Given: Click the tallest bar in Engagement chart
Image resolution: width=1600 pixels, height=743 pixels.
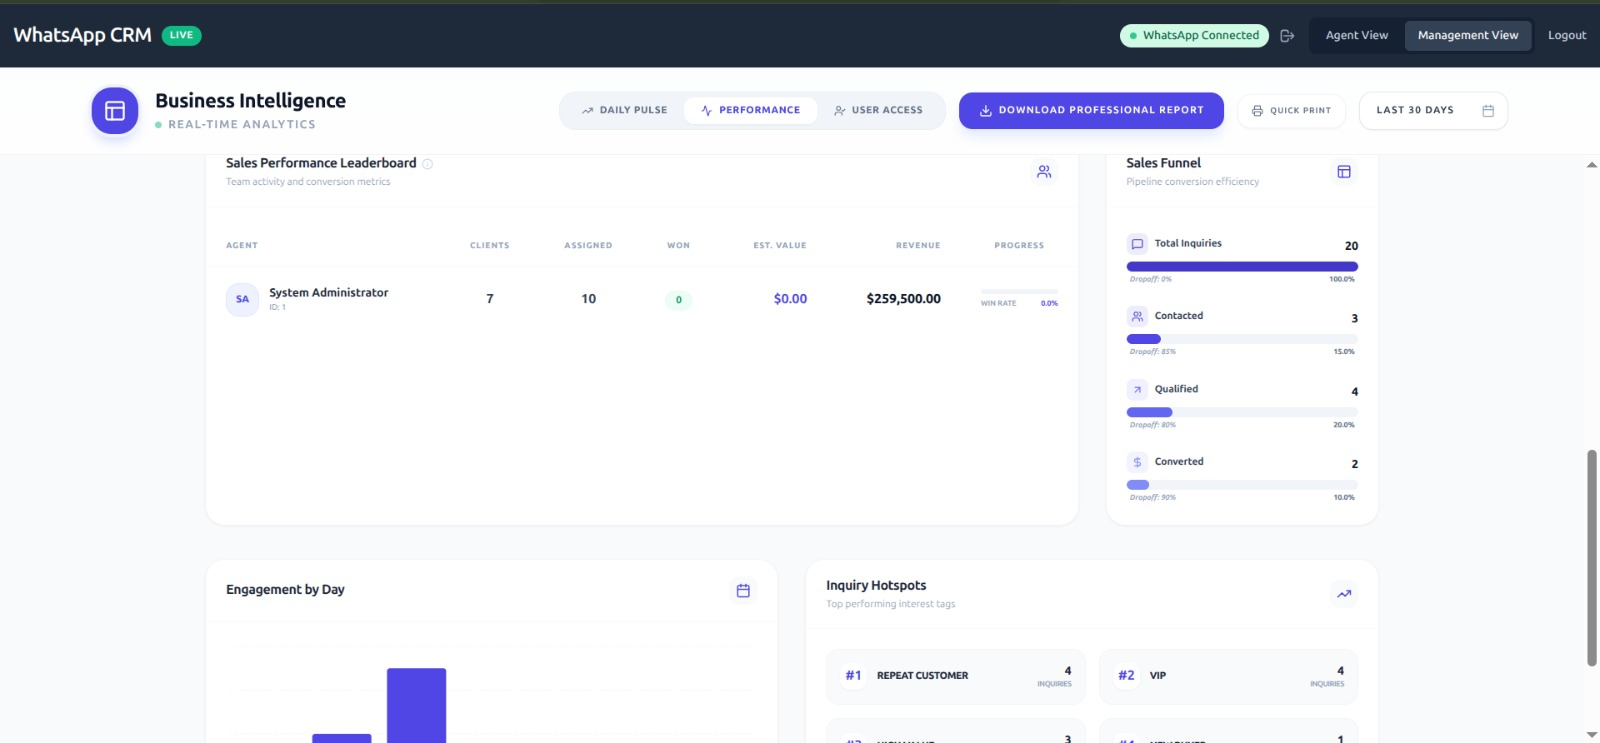Looking at the screenshot, I should [x=416, y=706].
